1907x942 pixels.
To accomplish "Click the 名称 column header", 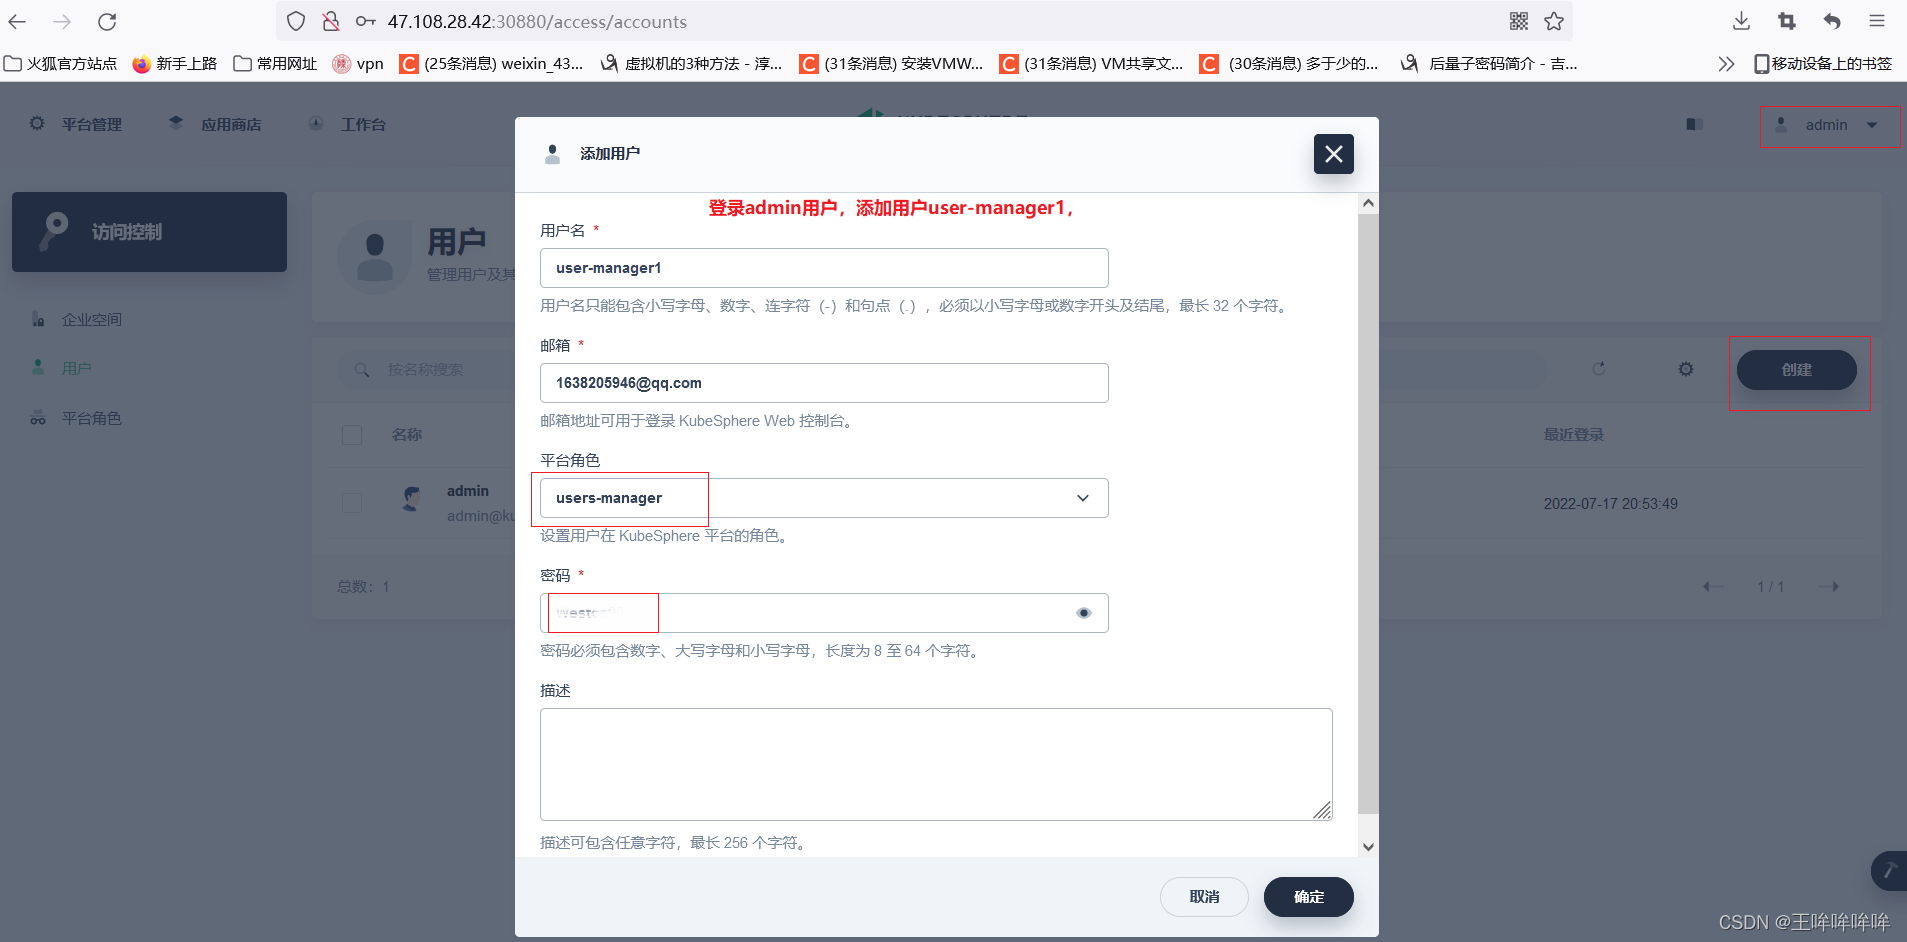I will tap(407, 435).
